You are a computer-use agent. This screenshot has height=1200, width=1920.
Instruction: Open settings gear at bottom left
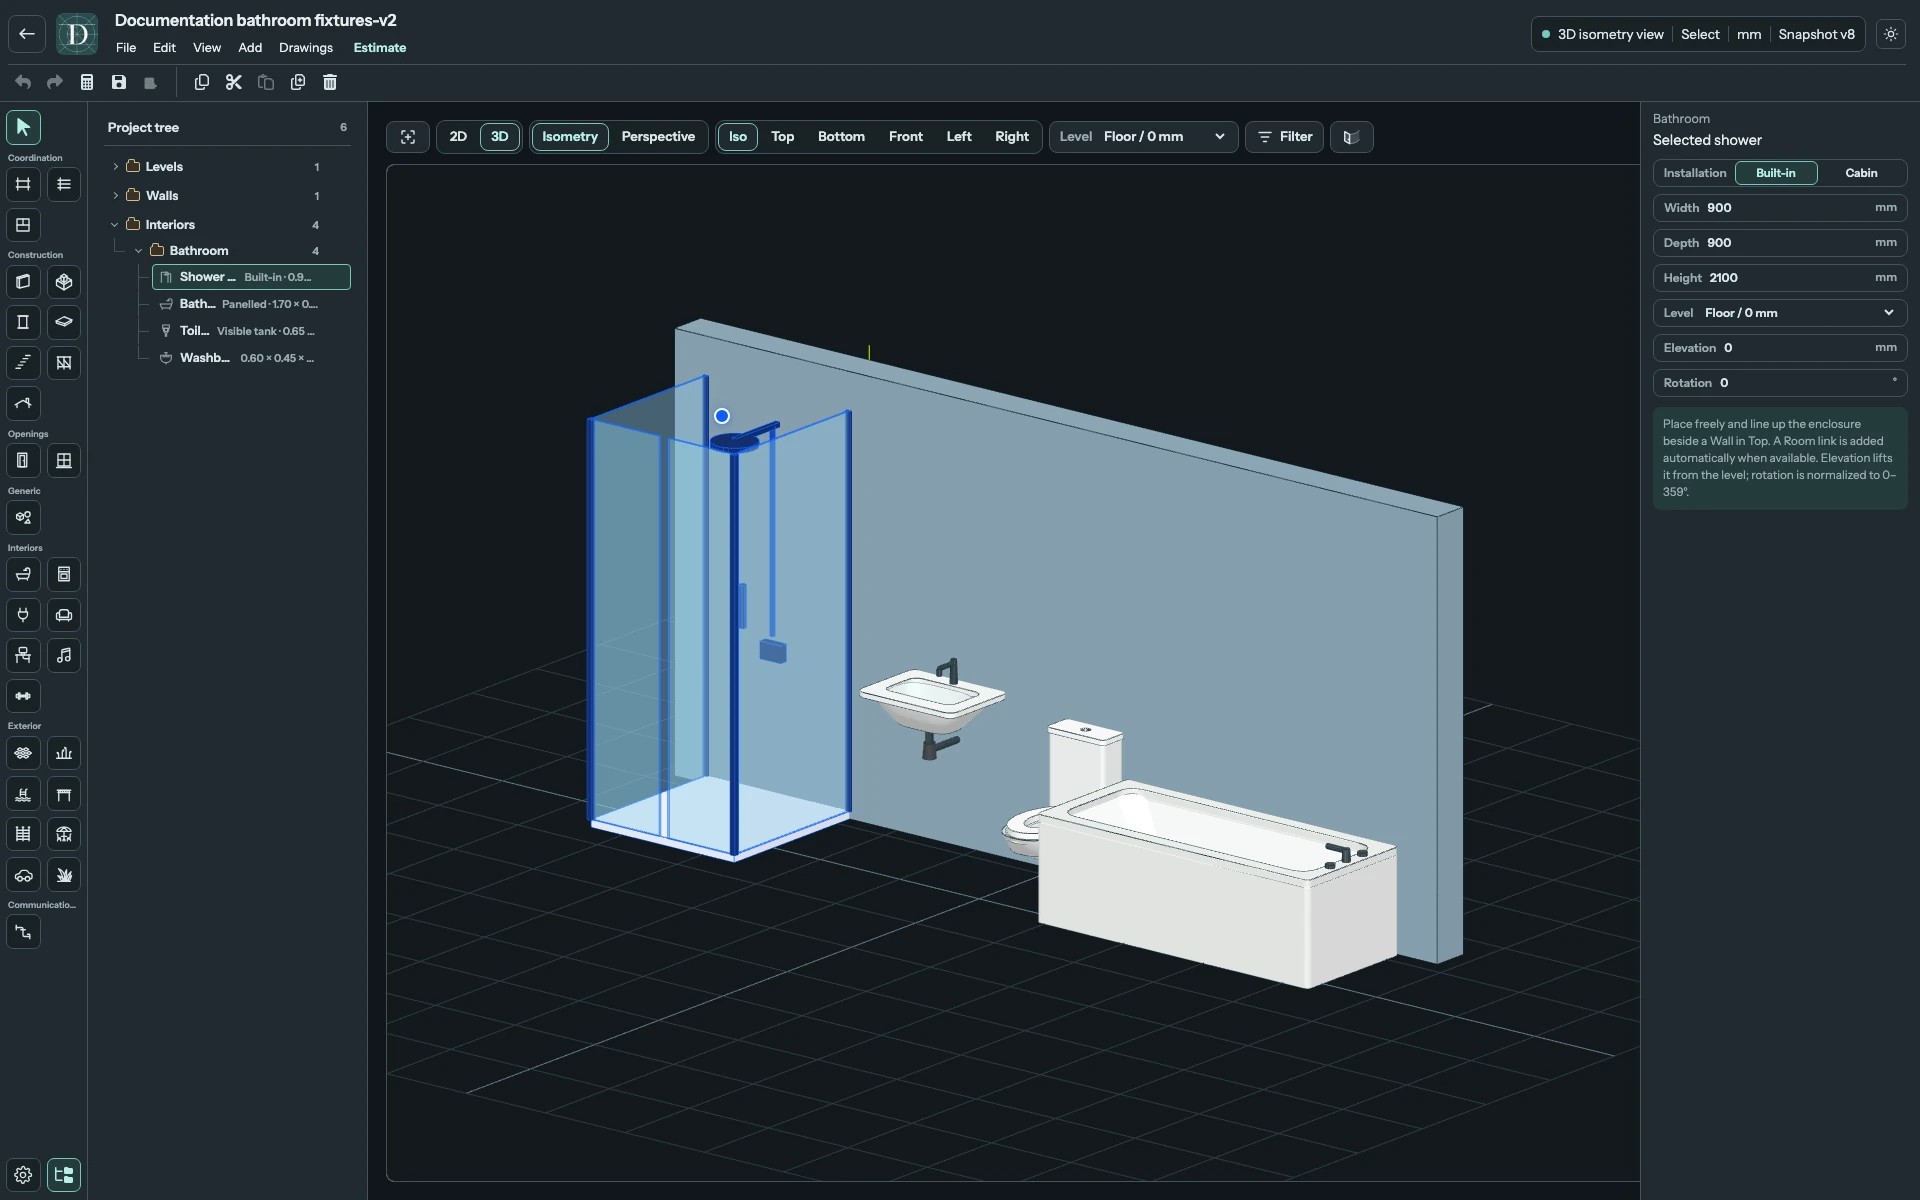[23, 1175]
